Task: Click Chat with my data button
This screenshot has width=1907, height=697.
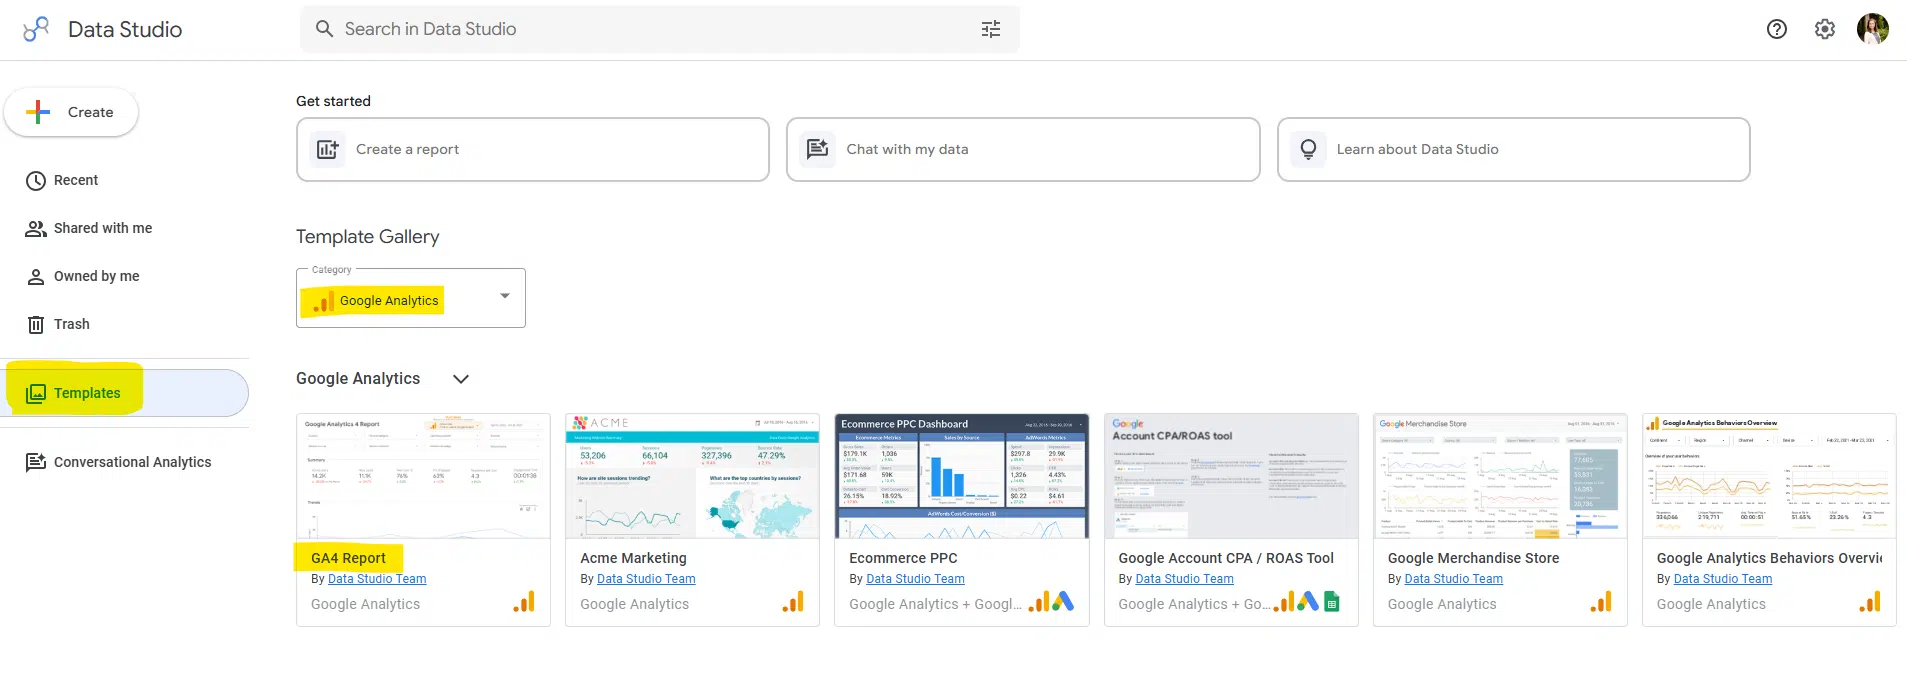Action: tap(1023, 149)
